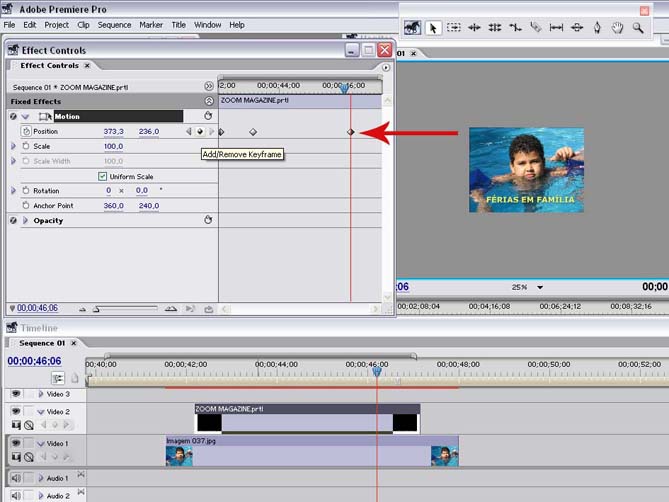The height and width of the screenshot is (502, 669).
Task: Select the Hand tool
Action: click(x=617, y=28)
